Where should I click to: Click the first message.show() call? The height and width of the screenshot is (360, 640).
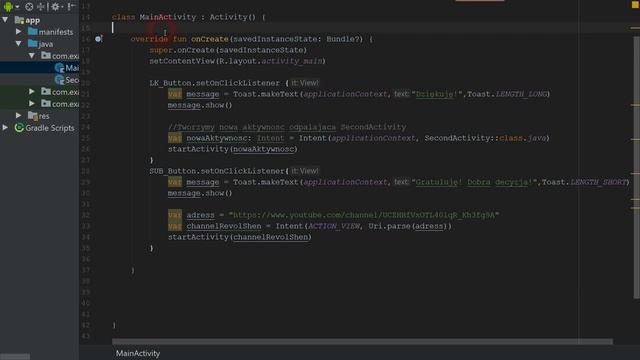tap(200, 105)
